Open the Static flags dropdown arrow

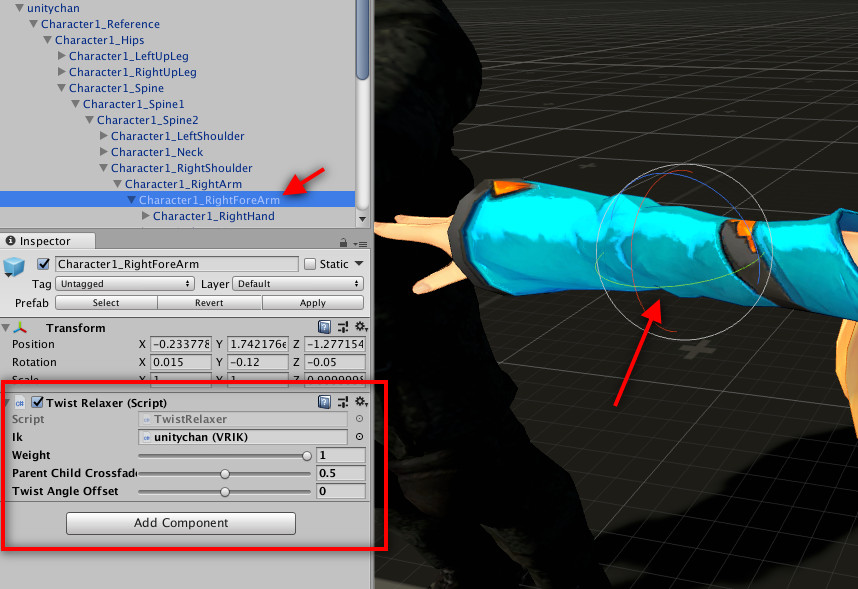[359, 264]
